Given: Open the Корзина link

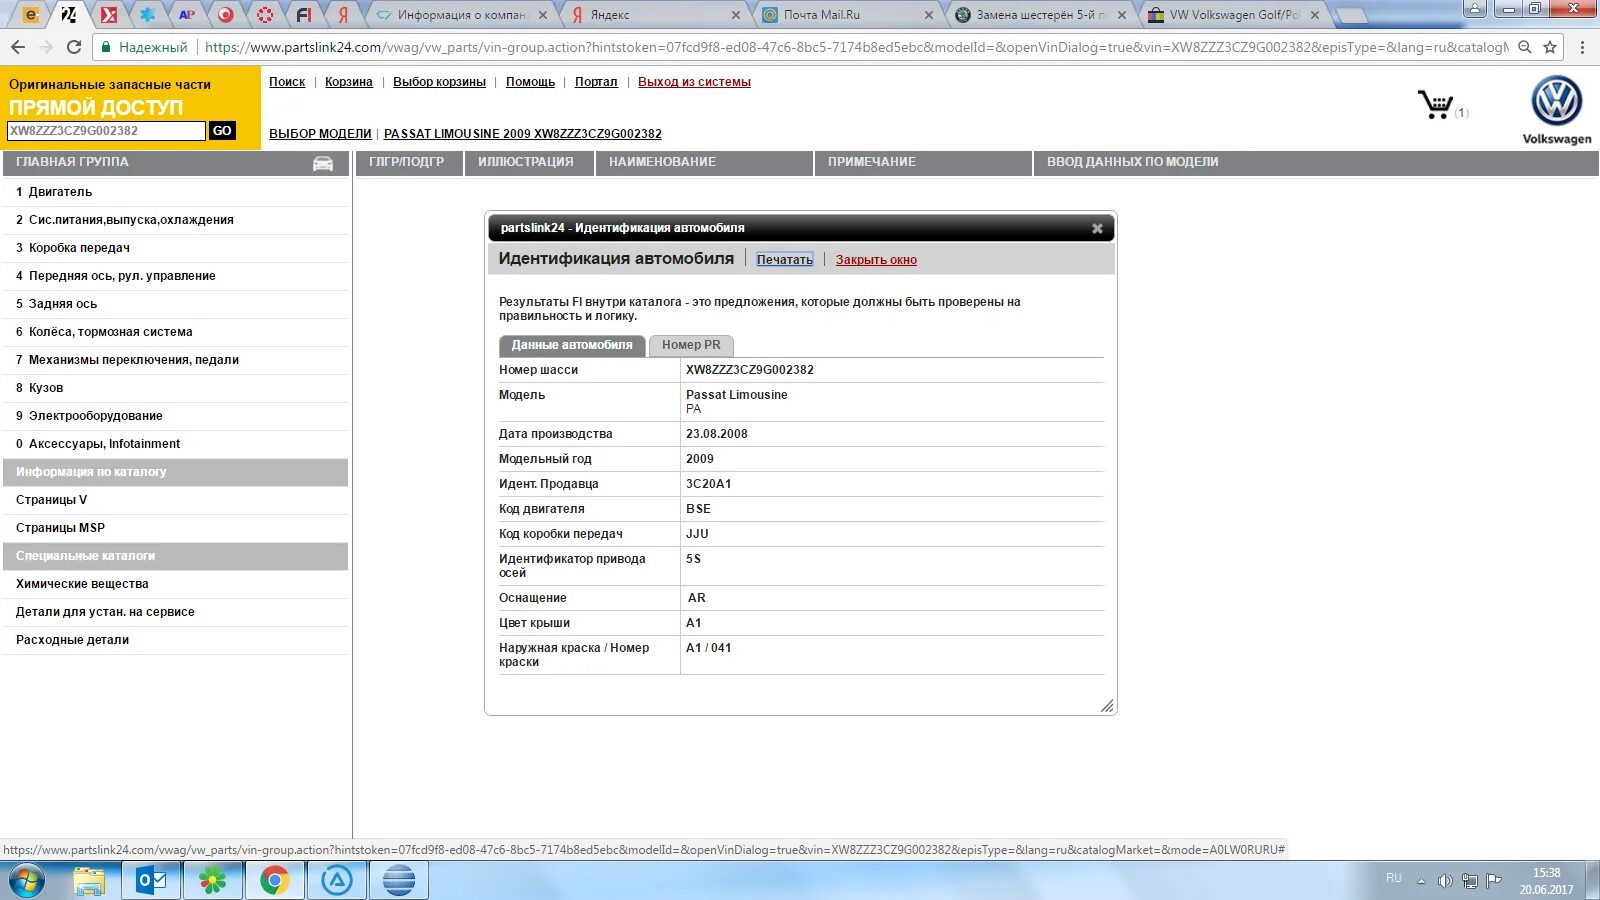Looking at the screenshot, I should [349, 82].
